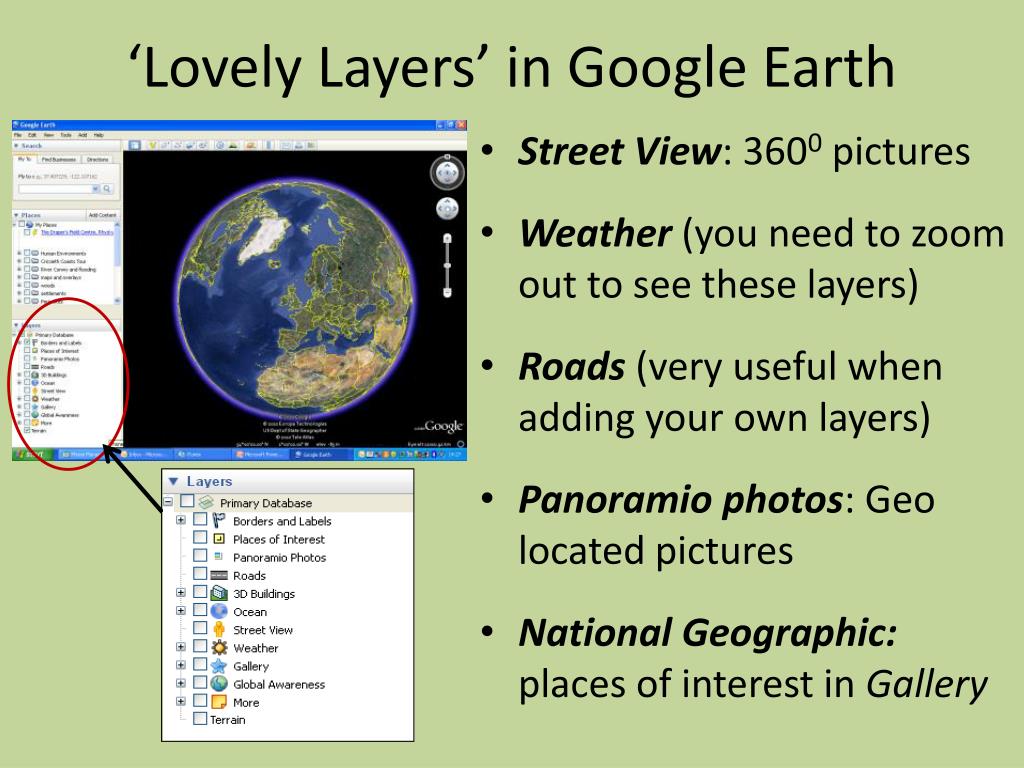
Task: Click Weather sun icon in enlarged Layers panel
Action: [x=219, y=647]
